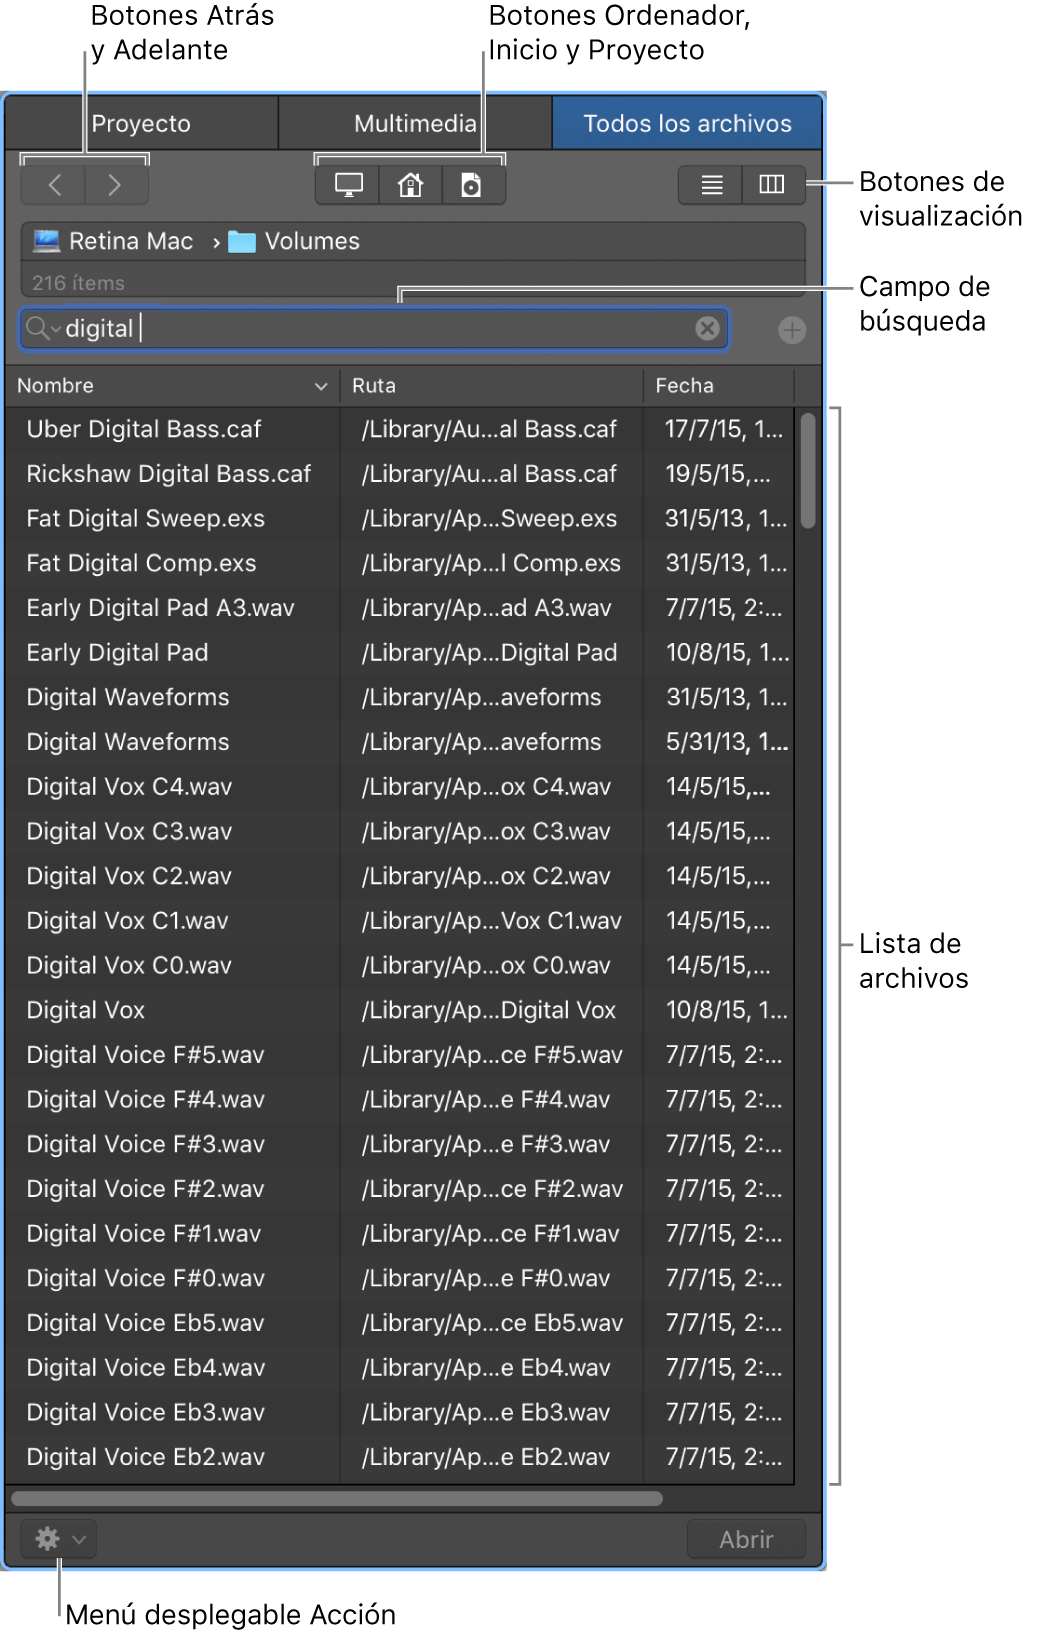This screenshot has height=1636, width=1048.
Task: Select Digital Voice Eb4.wav
Action: click(x=400, y=1368)
